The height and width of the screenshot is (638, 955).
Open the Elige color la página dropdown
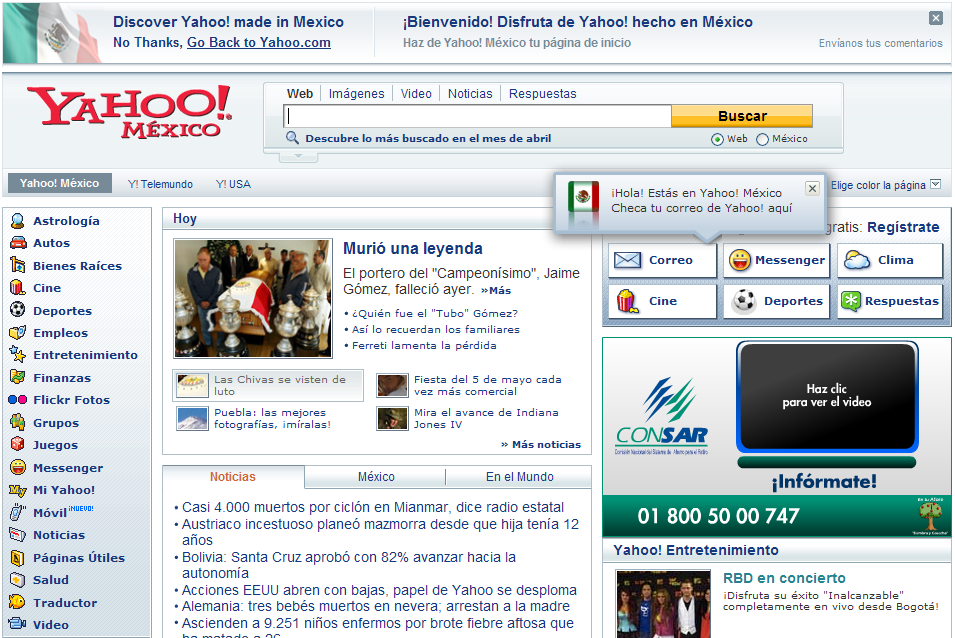pos(936,184)
